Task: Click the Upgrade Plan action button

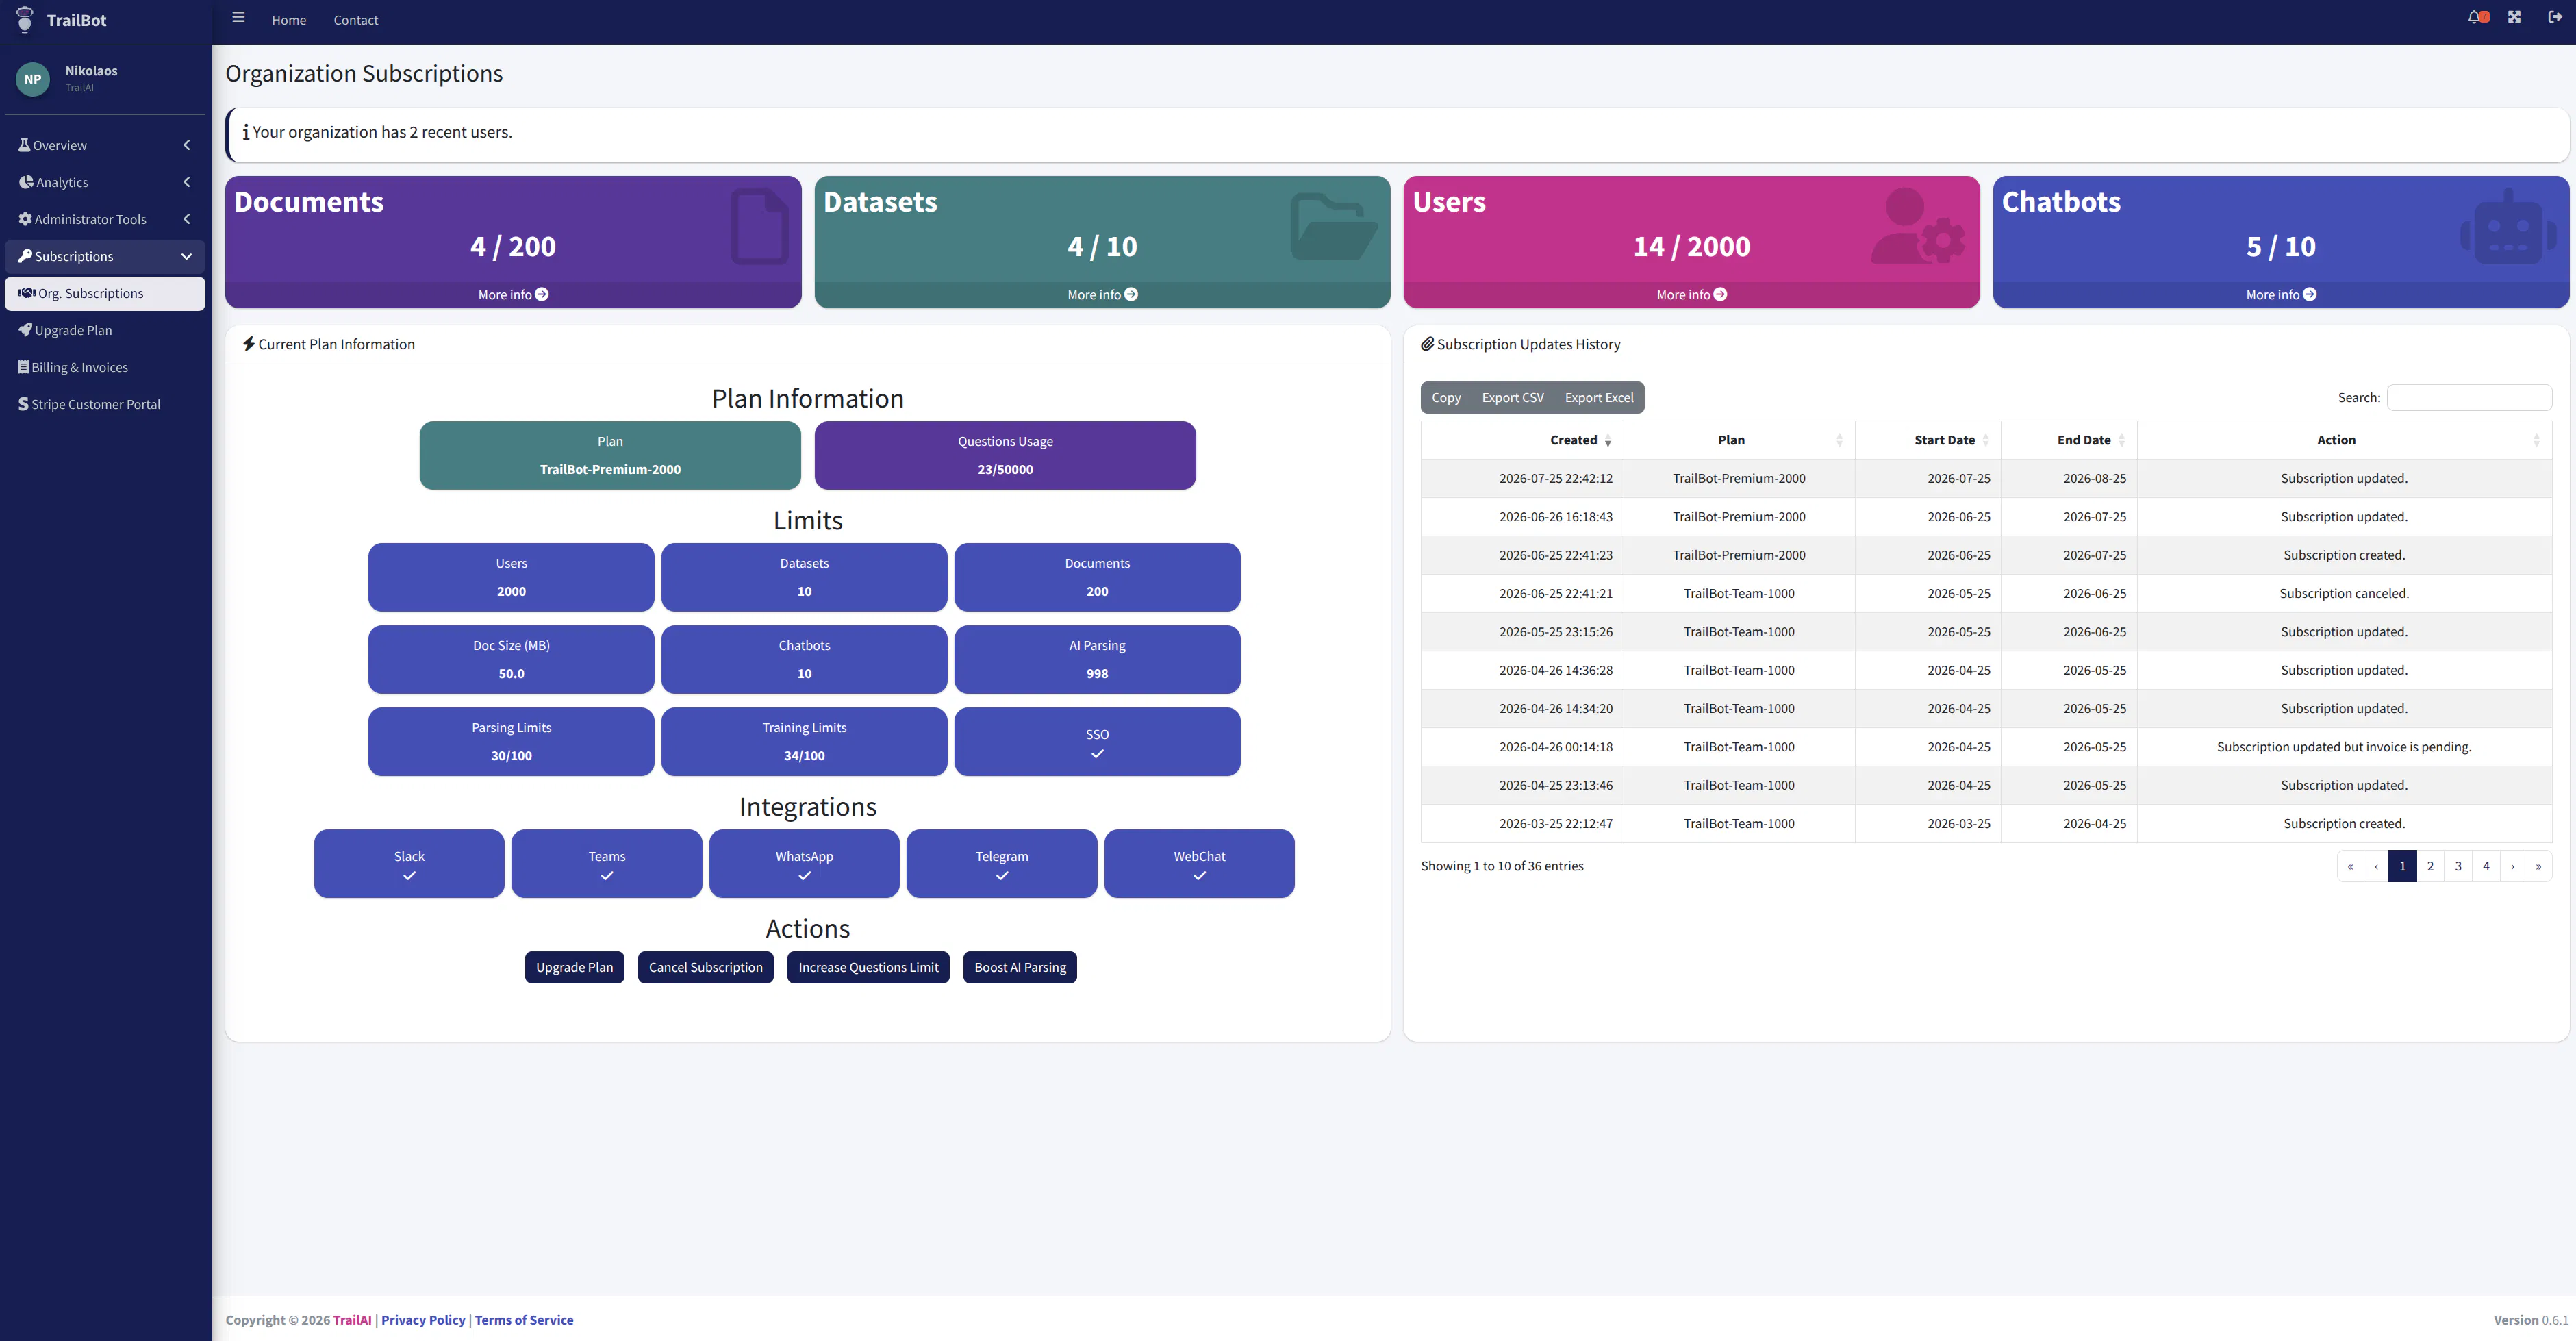Action: [x=574, y=967]
